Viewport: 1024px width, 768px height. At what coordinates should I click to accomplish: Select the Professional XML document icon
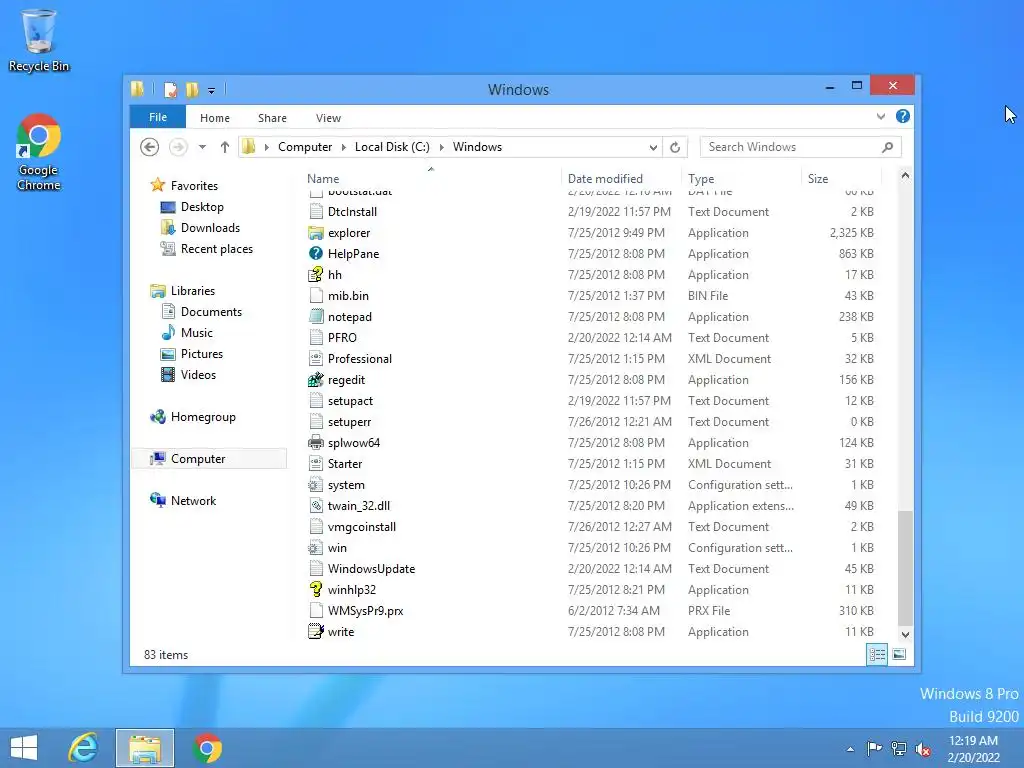pyautogui.click(x=315, y=359)
